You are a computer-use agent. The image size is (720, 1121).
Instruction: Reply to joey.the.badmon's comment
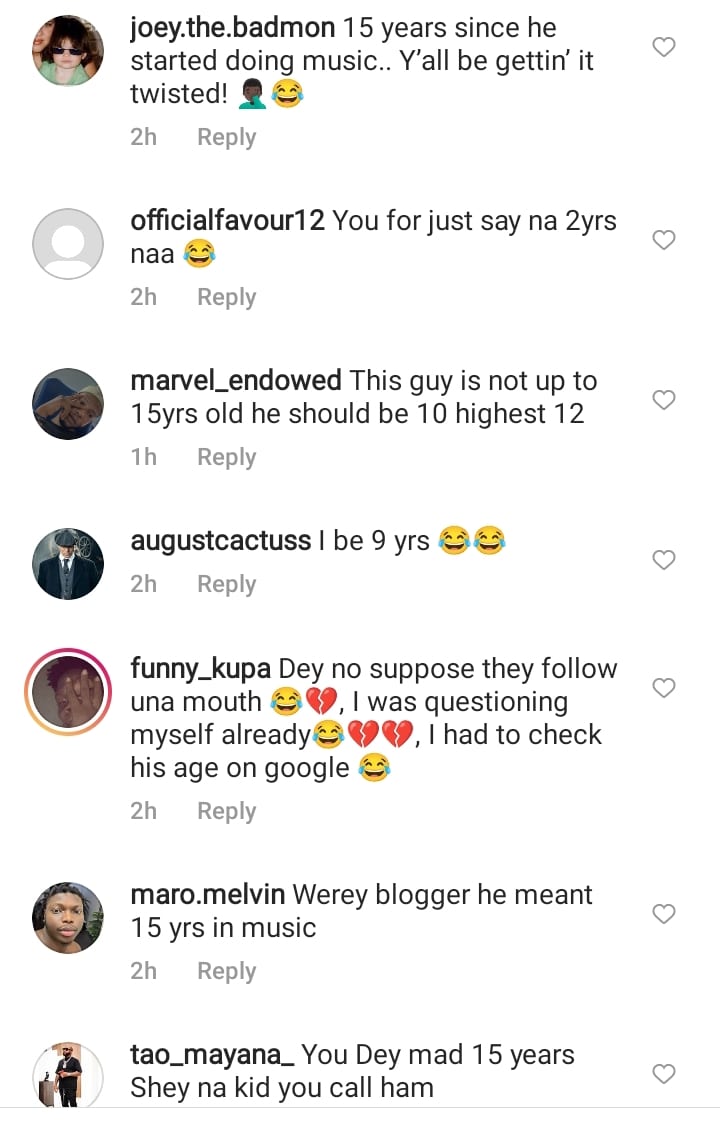(226, 137)
